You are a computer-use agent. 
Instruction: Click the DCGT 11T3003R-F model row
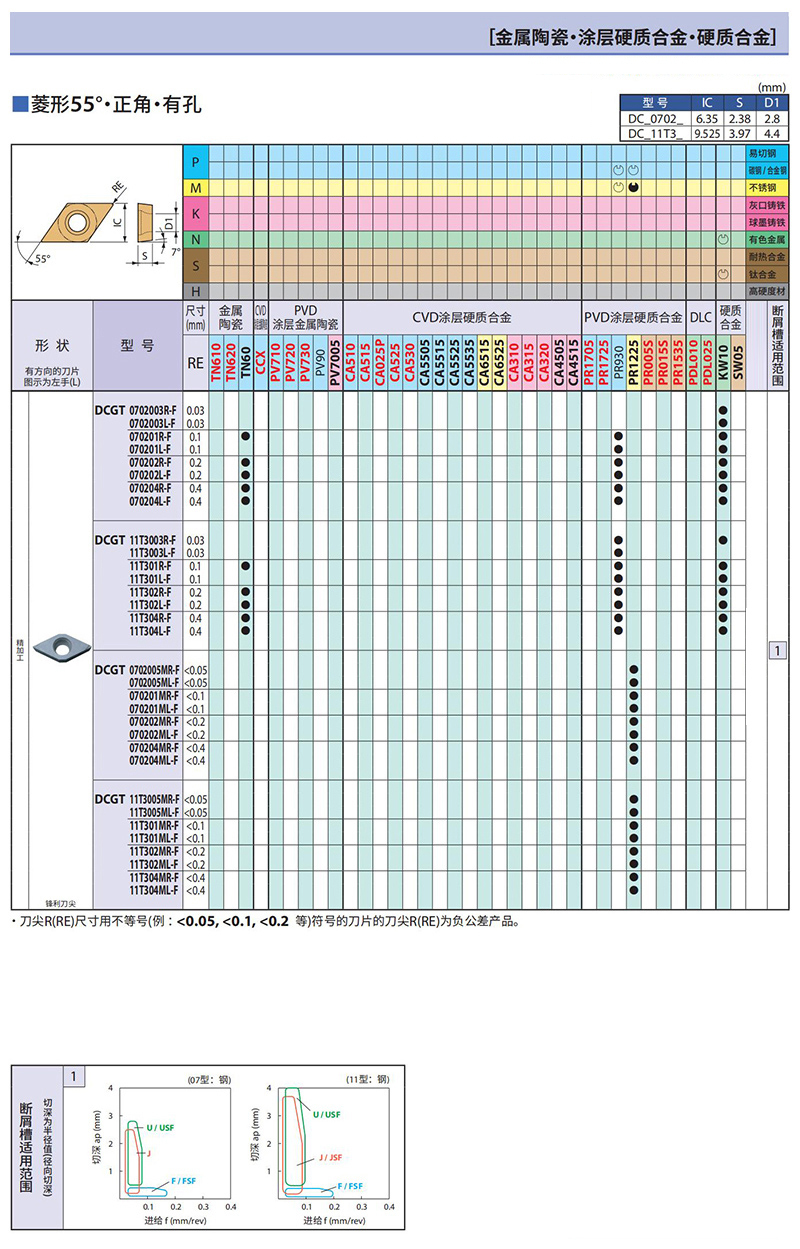[x=136, y=540]
